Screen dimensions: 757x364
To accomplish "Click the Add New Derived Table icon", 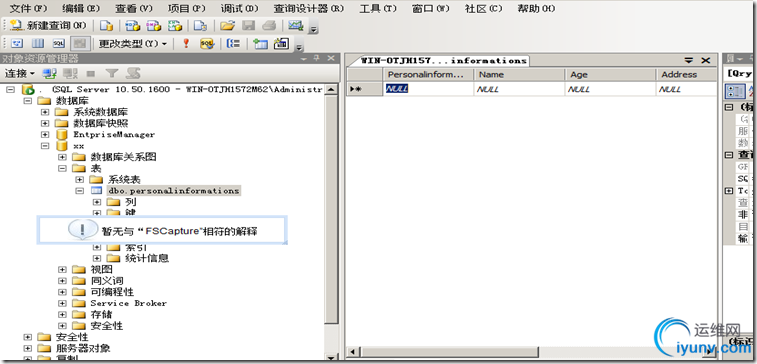I will tap(281, 43).
